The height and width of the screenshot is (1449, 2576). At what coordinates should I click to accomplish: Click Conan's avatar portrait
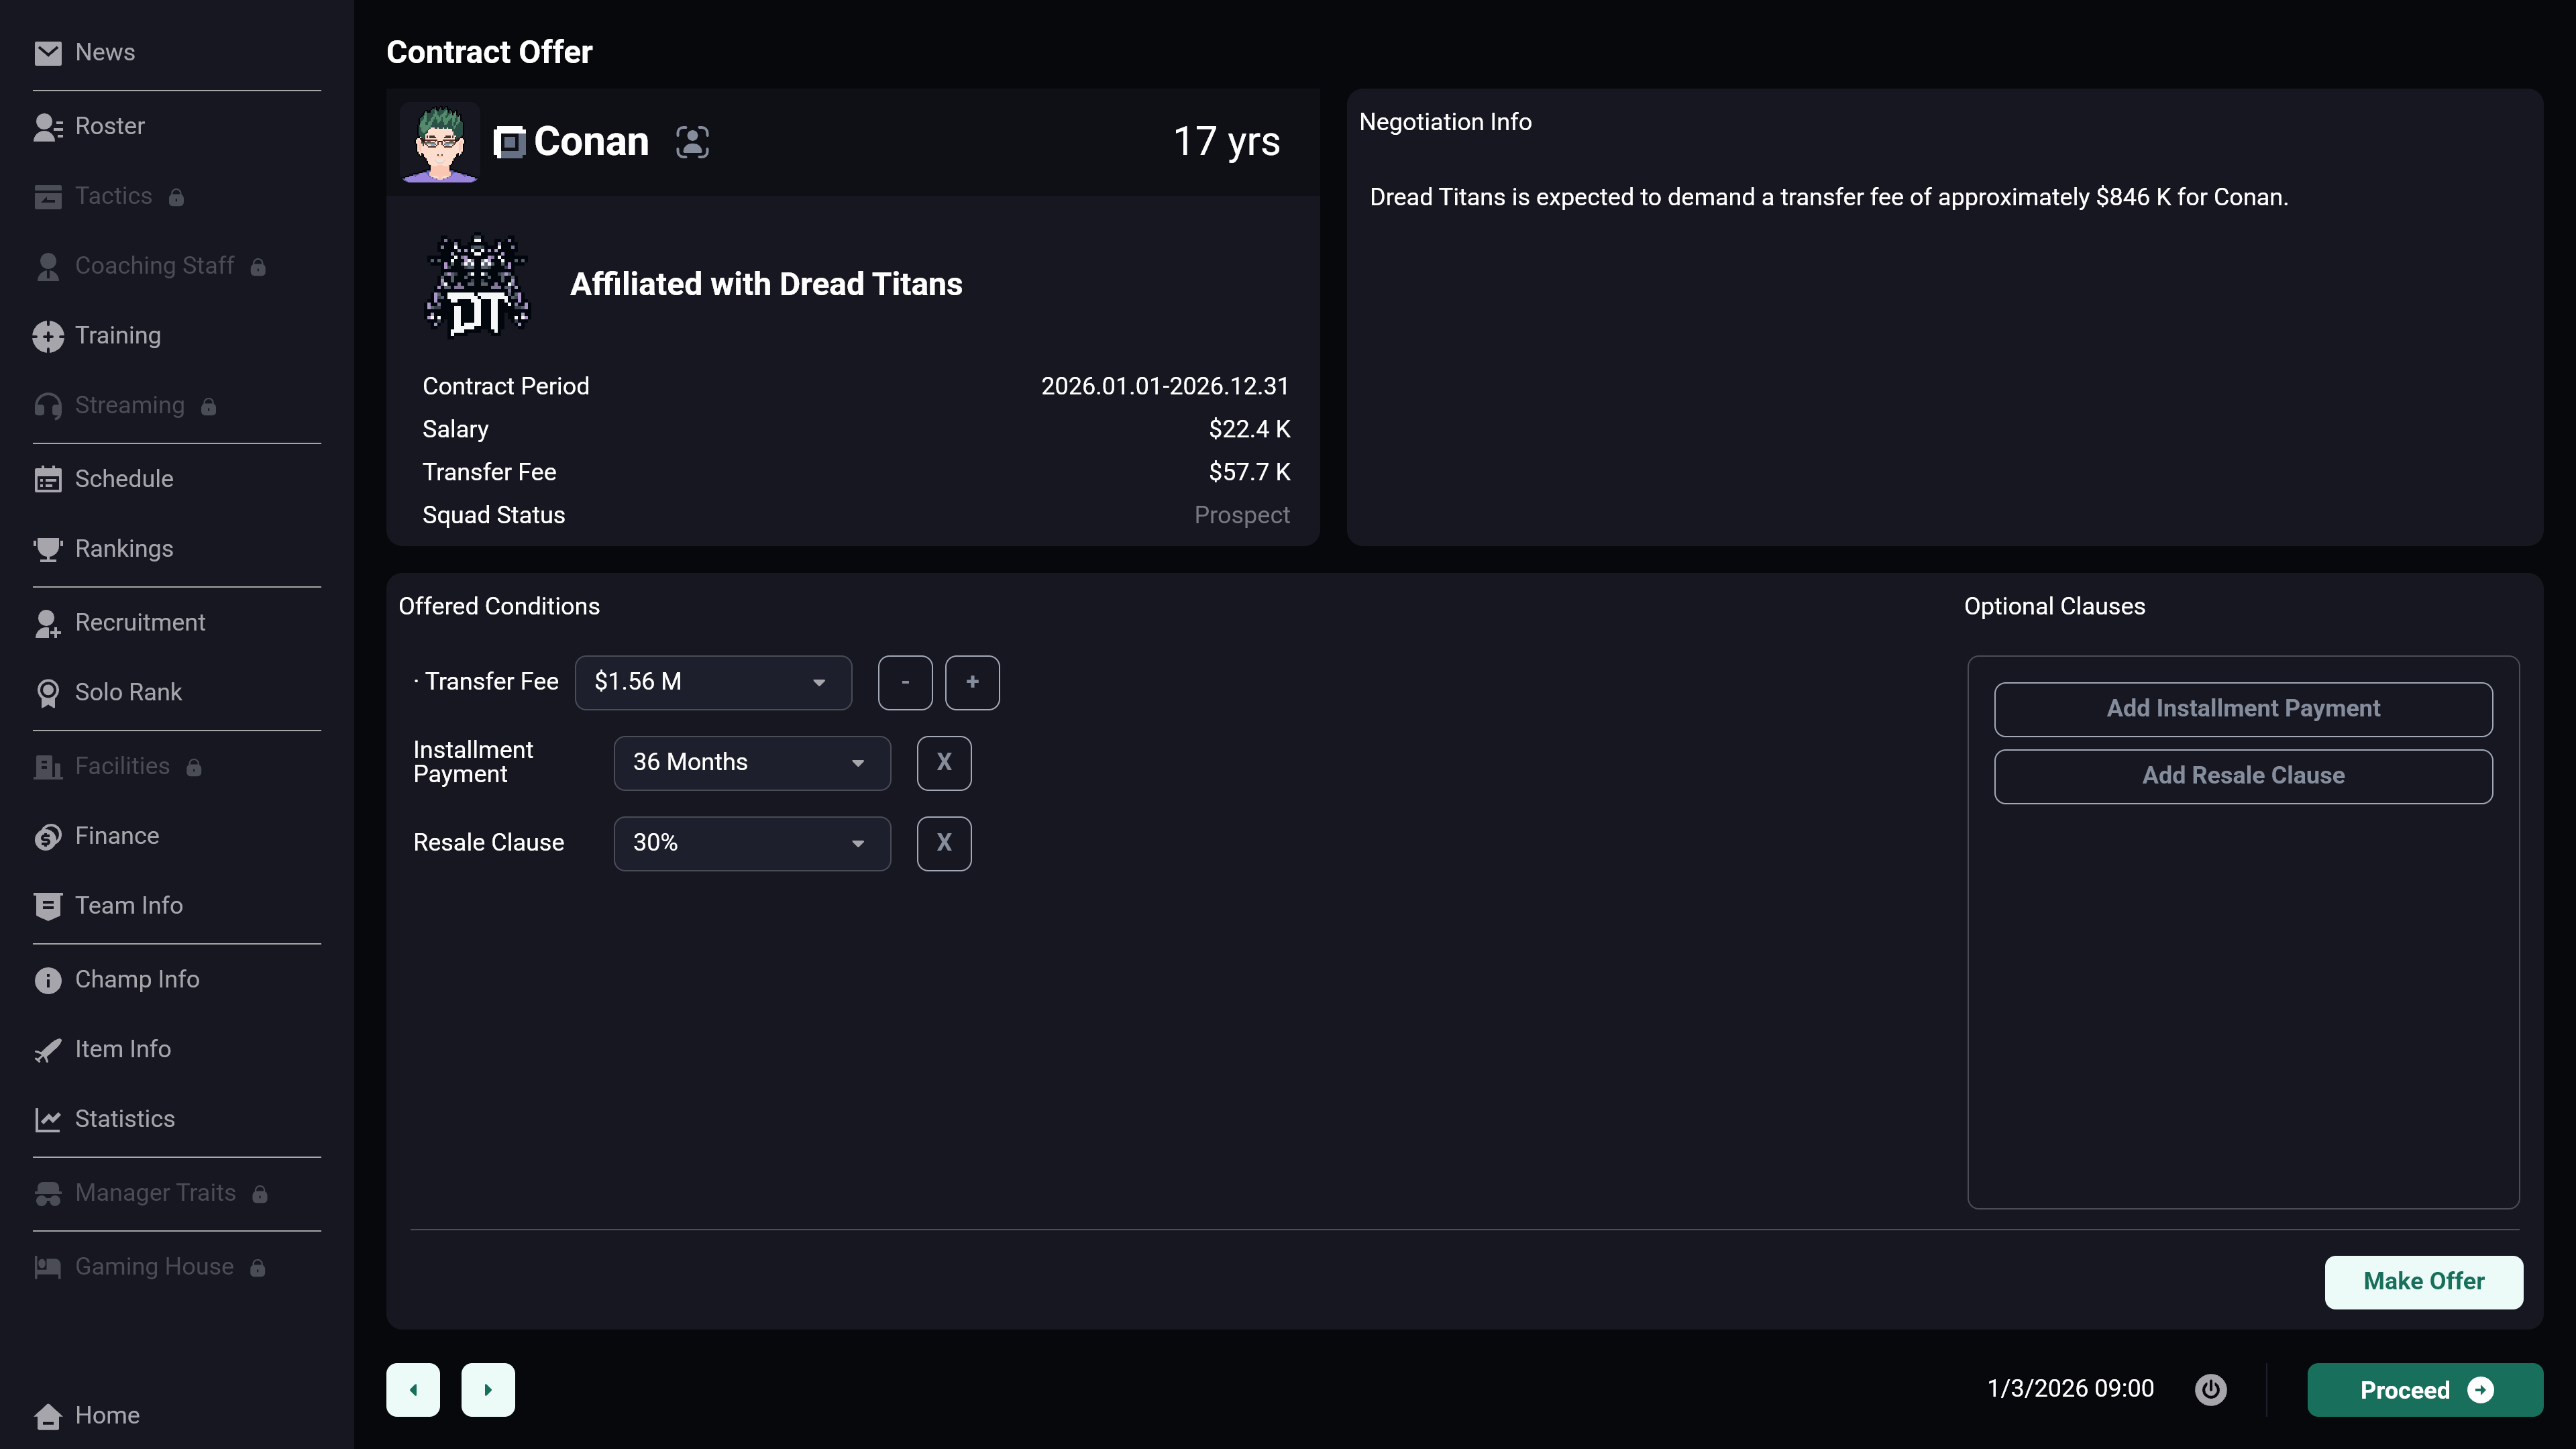(x=440, y=143)
